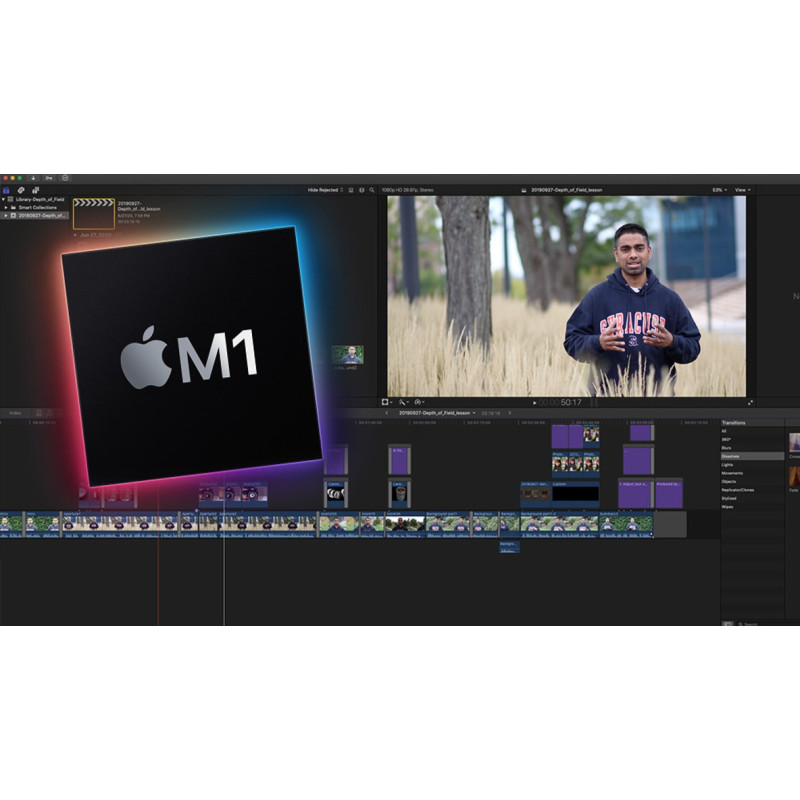Viewport: 800px width, 800px height.
Task: Go back in timeline history arrow
Action: [387, 412]
